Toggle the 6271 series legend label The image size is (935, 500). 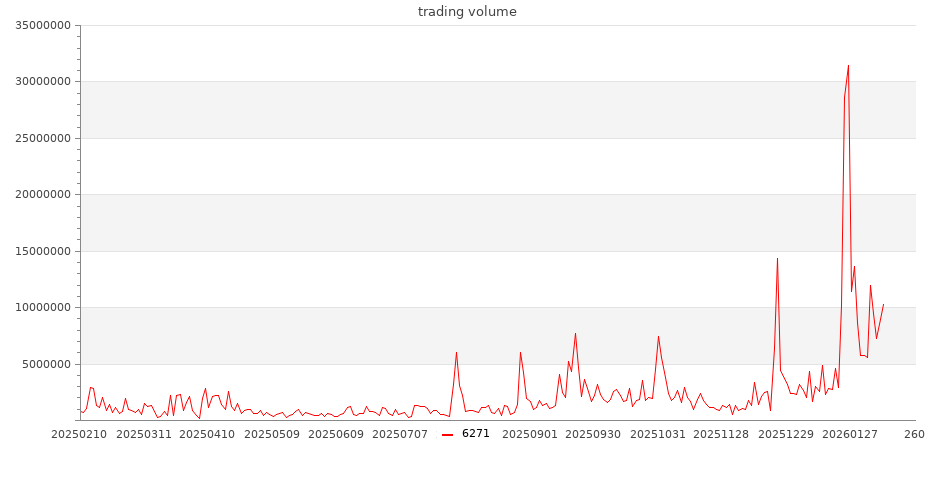coord(476,434)
